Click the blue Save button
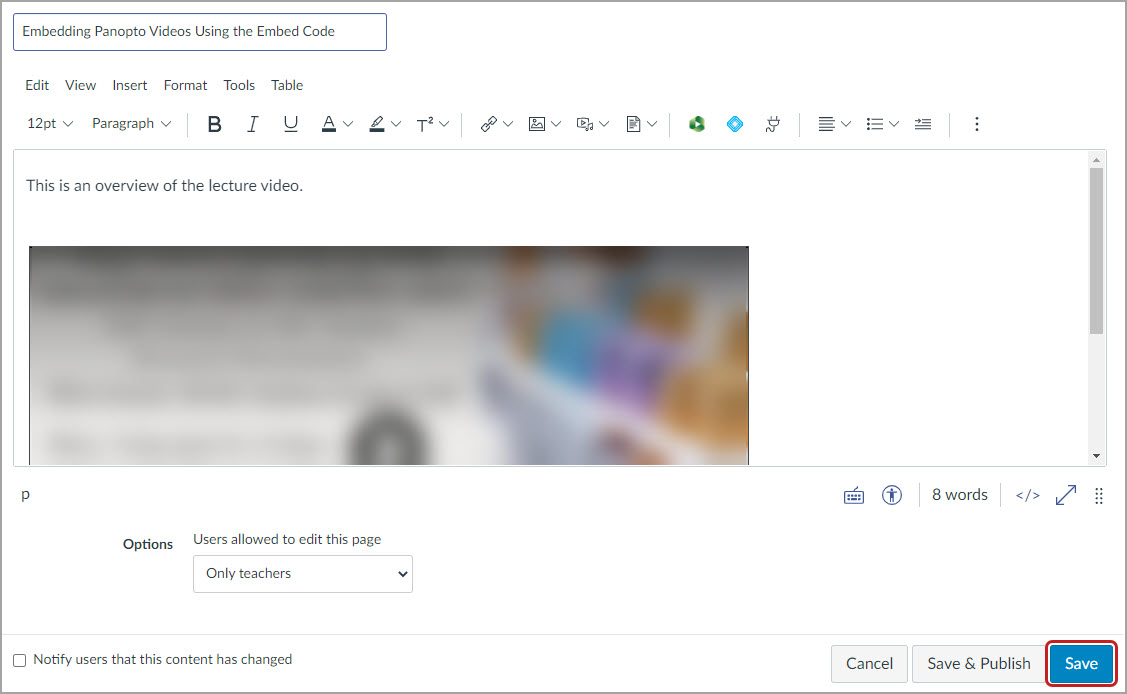 tap(1081, 664)
